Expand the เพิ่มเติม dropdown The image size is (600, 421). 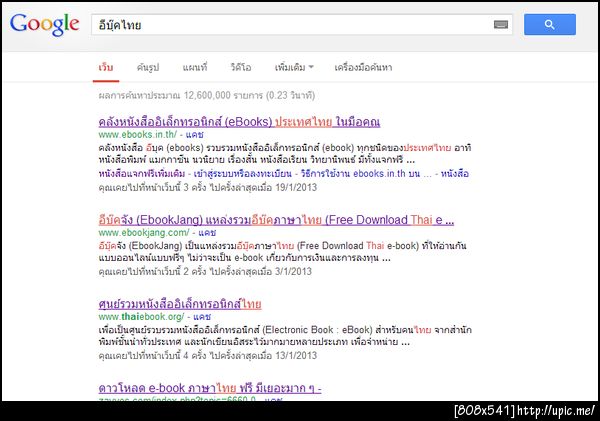click(294, 67)
